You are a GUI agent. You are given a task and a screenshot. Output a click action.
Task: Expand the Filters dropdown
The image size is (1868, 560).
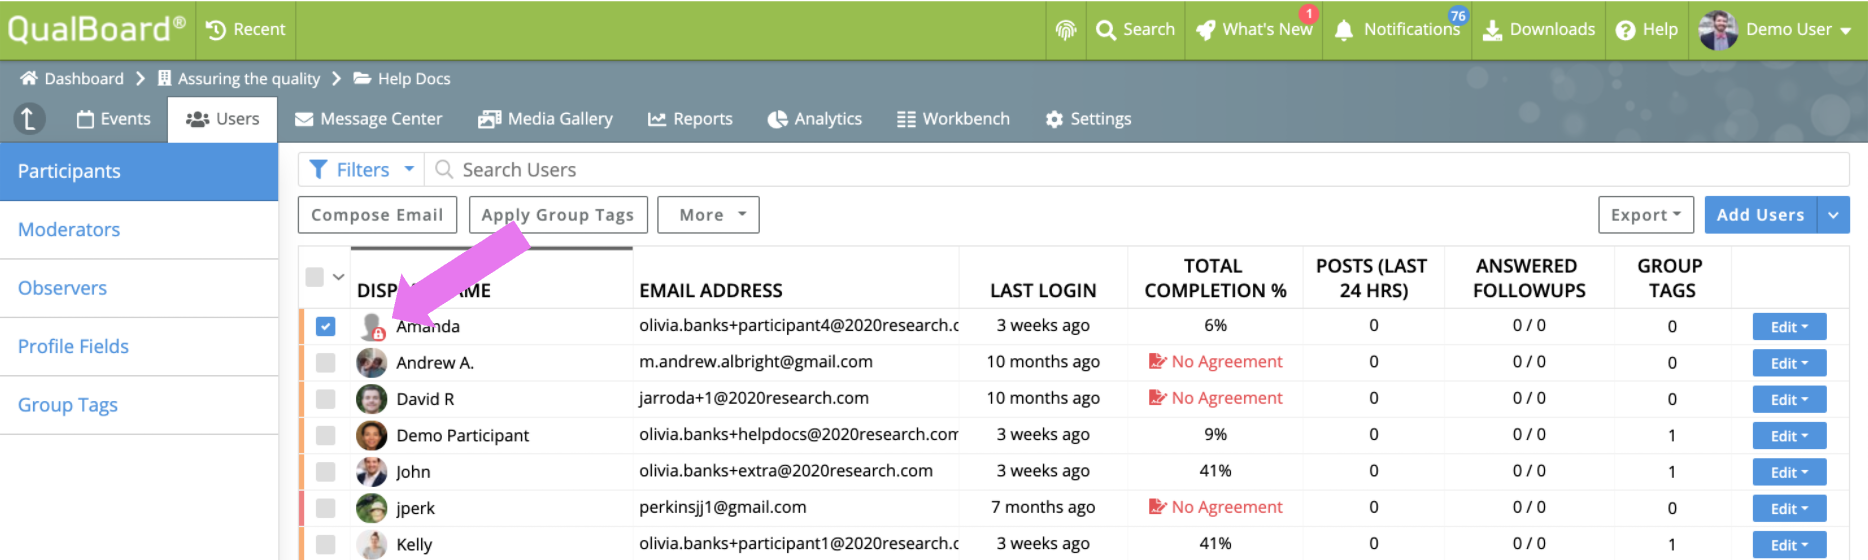(x=361, y=170)
